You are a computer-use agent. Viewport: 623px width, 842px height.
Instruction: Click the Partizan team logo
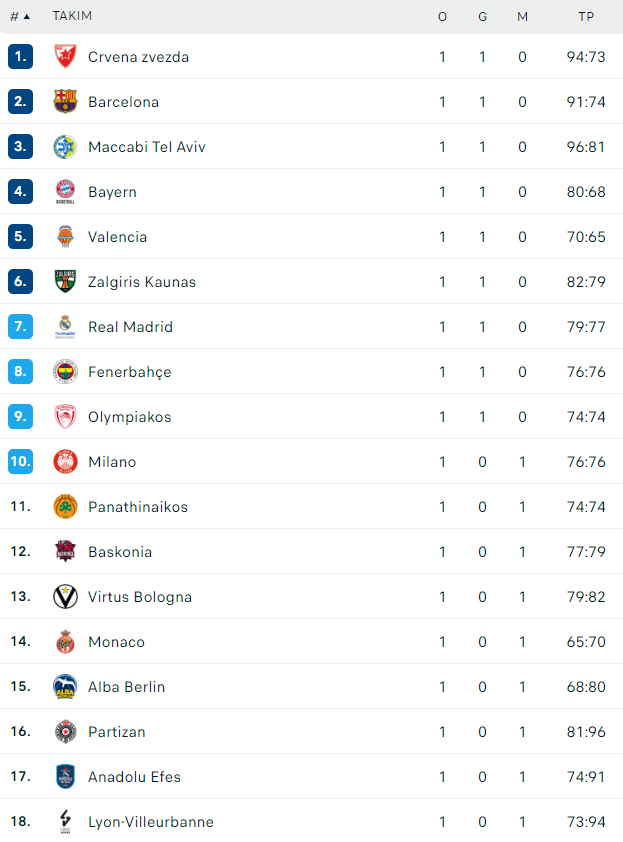(65, 732)
